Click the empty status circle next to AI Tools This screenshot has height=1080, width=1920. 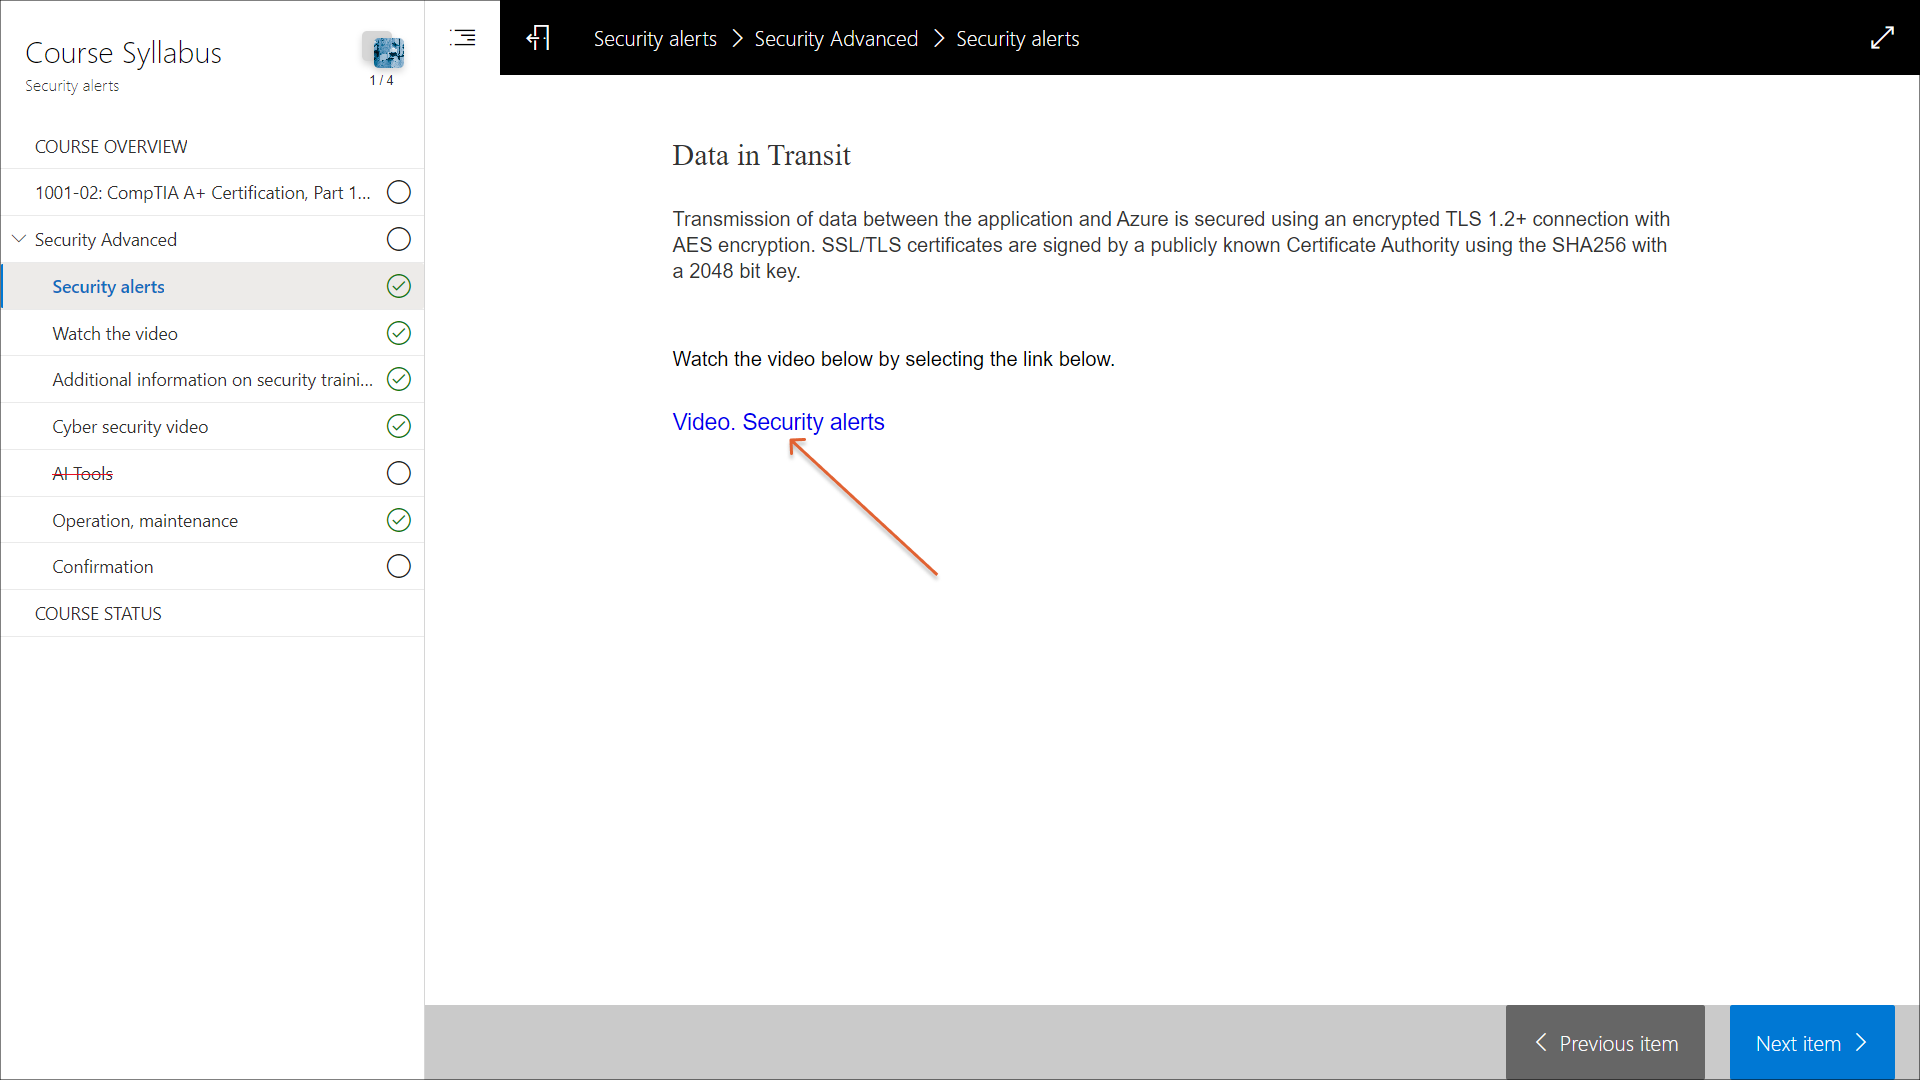pyautogui.click(x=398, y=473)
